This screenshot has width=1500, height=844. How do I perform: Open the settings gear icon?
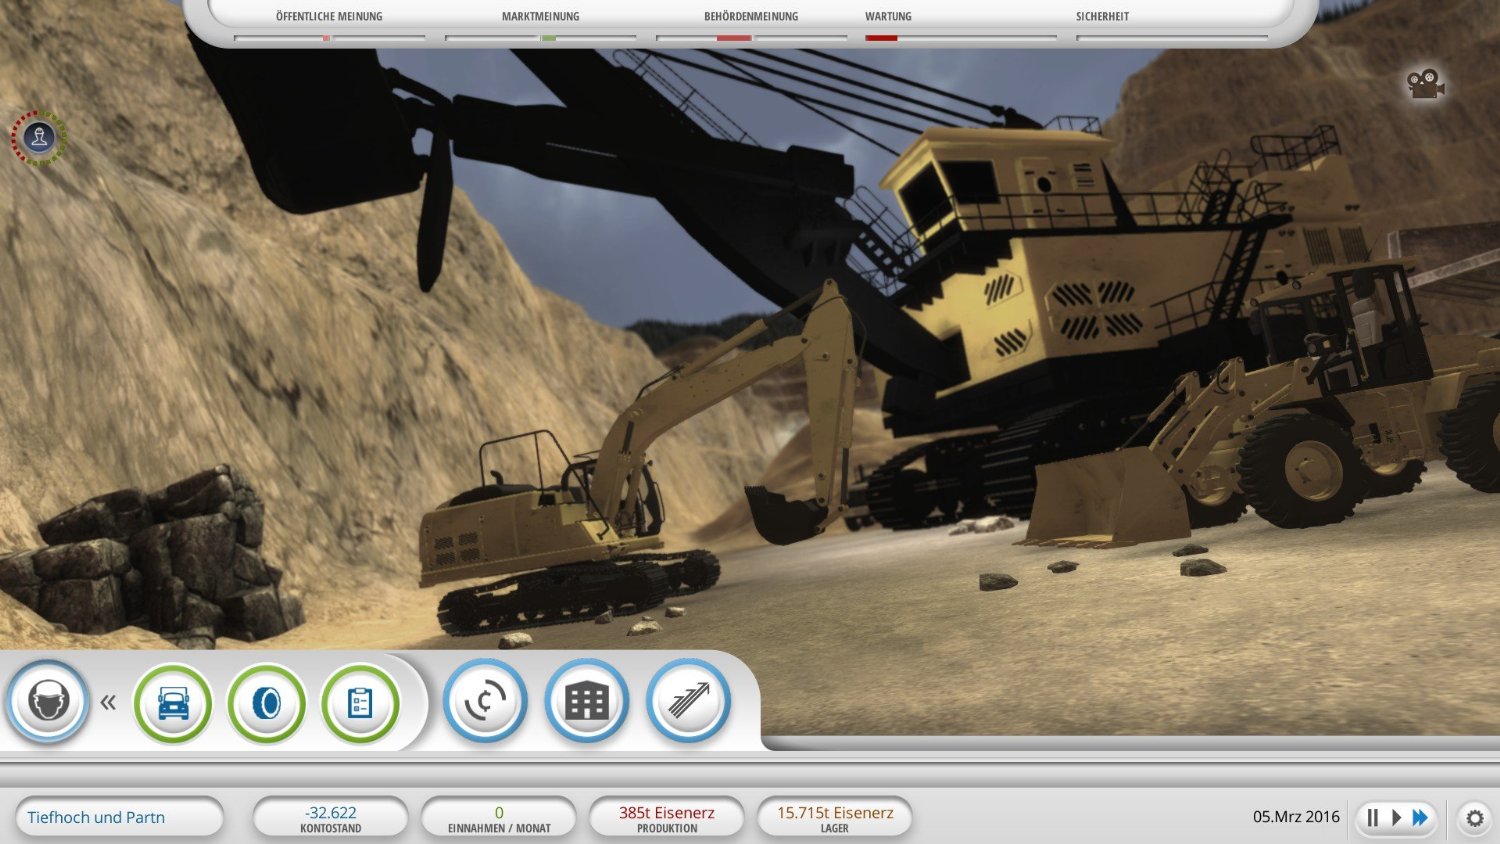coord(1475,818)
